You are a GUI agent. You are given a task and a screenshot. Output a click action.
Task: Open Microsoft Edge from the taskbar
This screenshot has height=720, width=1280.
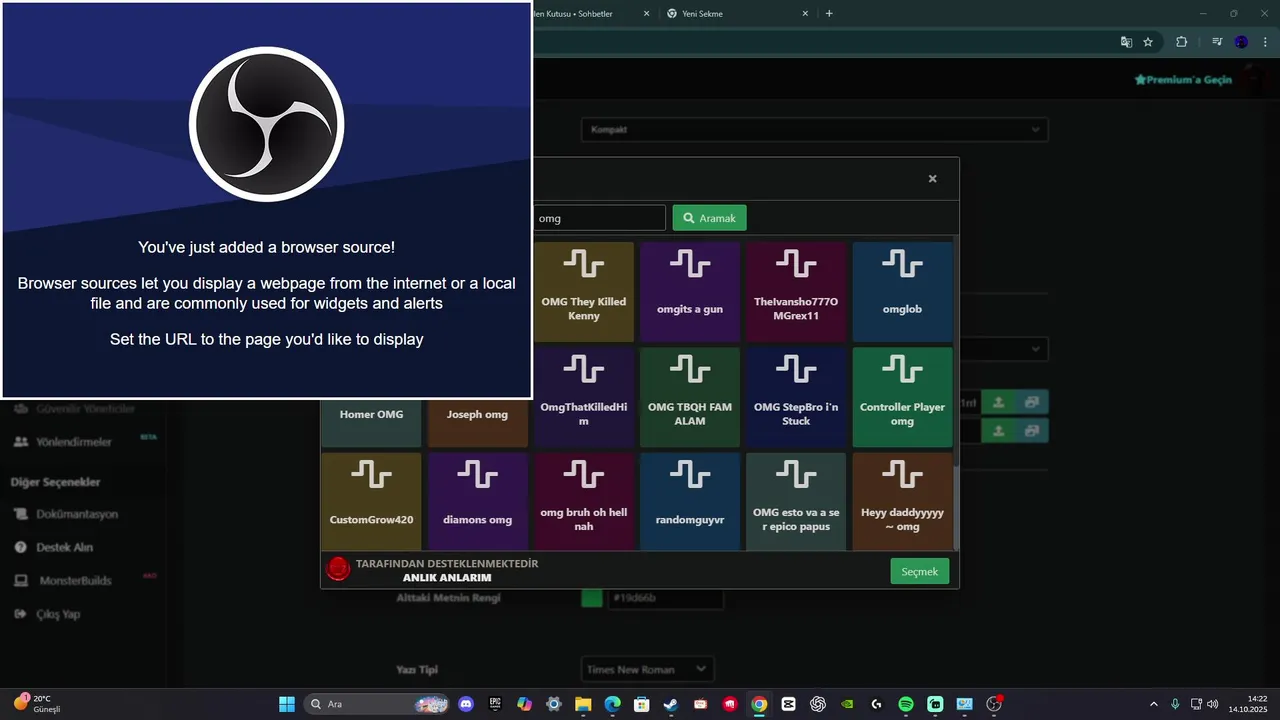click(612, 704)
